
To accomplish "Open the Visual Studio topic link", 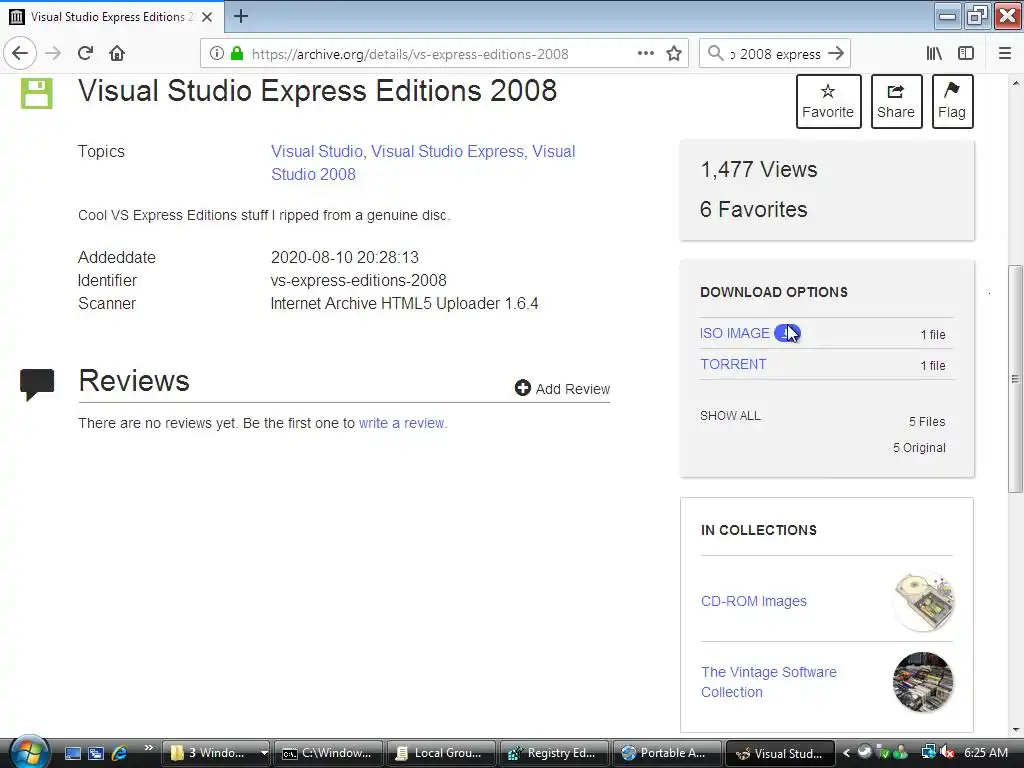I will 317,152.
